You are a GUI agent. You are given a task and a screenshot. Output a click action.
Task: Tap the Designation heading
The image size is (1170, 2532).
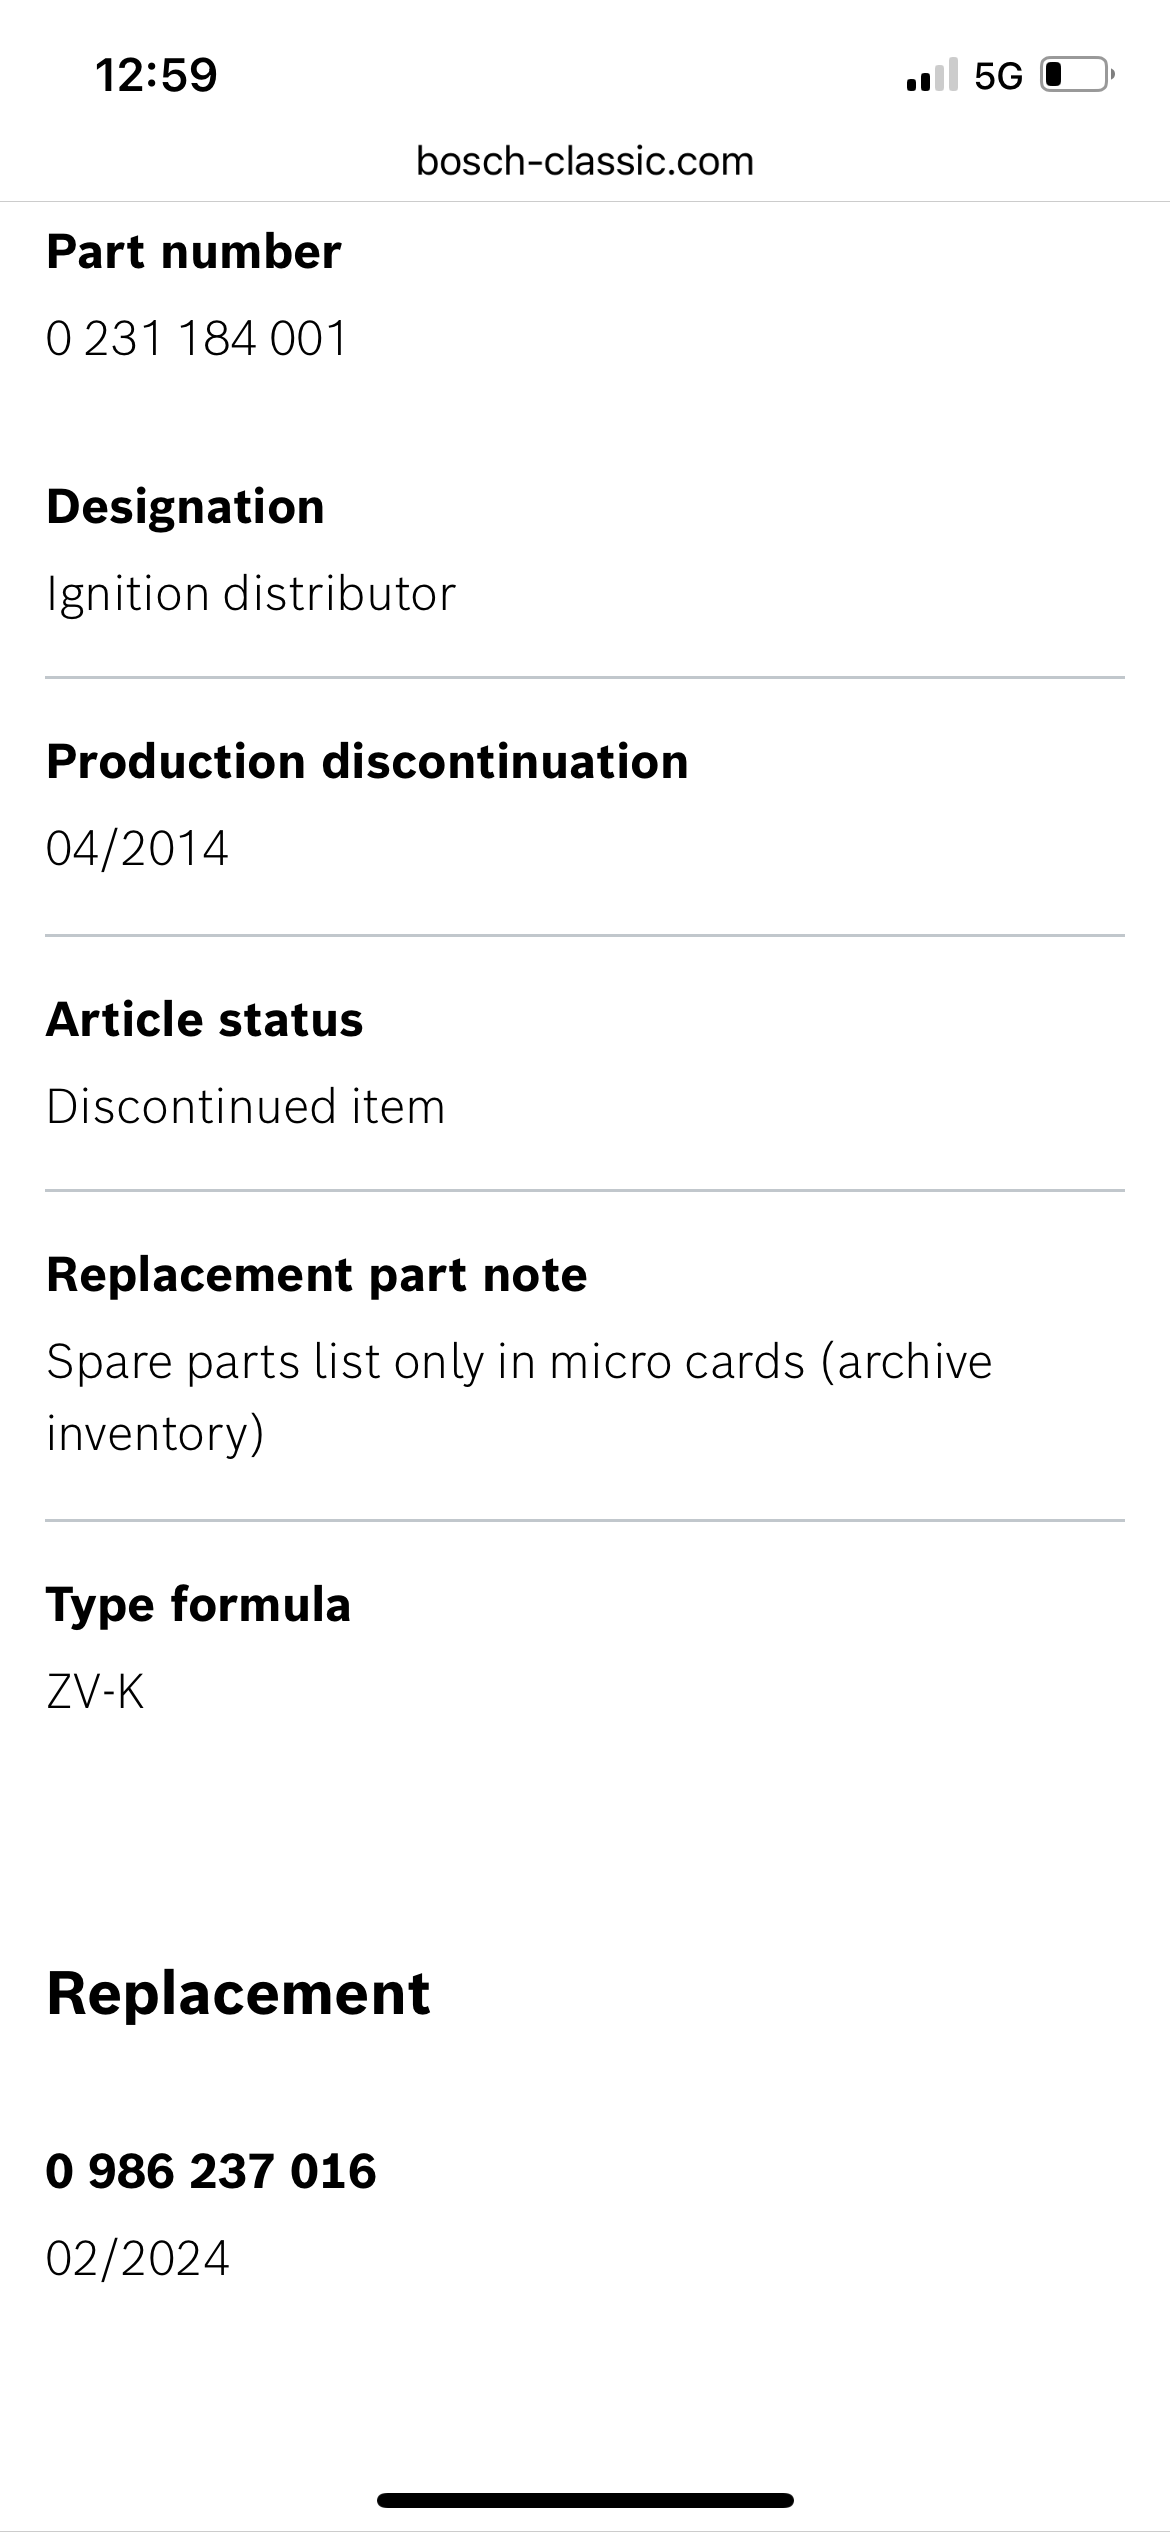point(186,506)
